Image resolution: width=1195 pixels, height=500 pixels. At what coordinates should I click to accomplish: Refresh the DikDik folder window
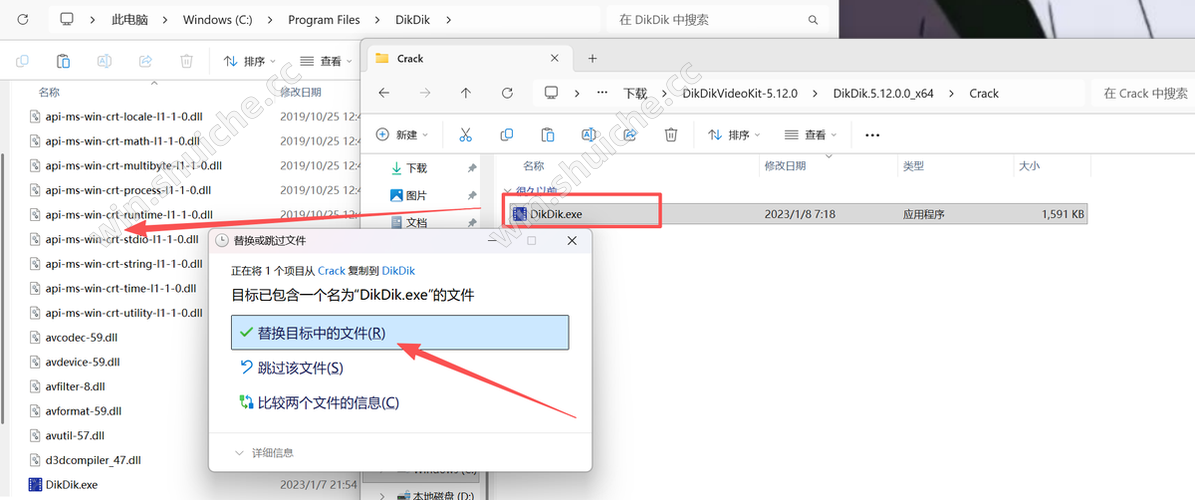click(23, 20)
